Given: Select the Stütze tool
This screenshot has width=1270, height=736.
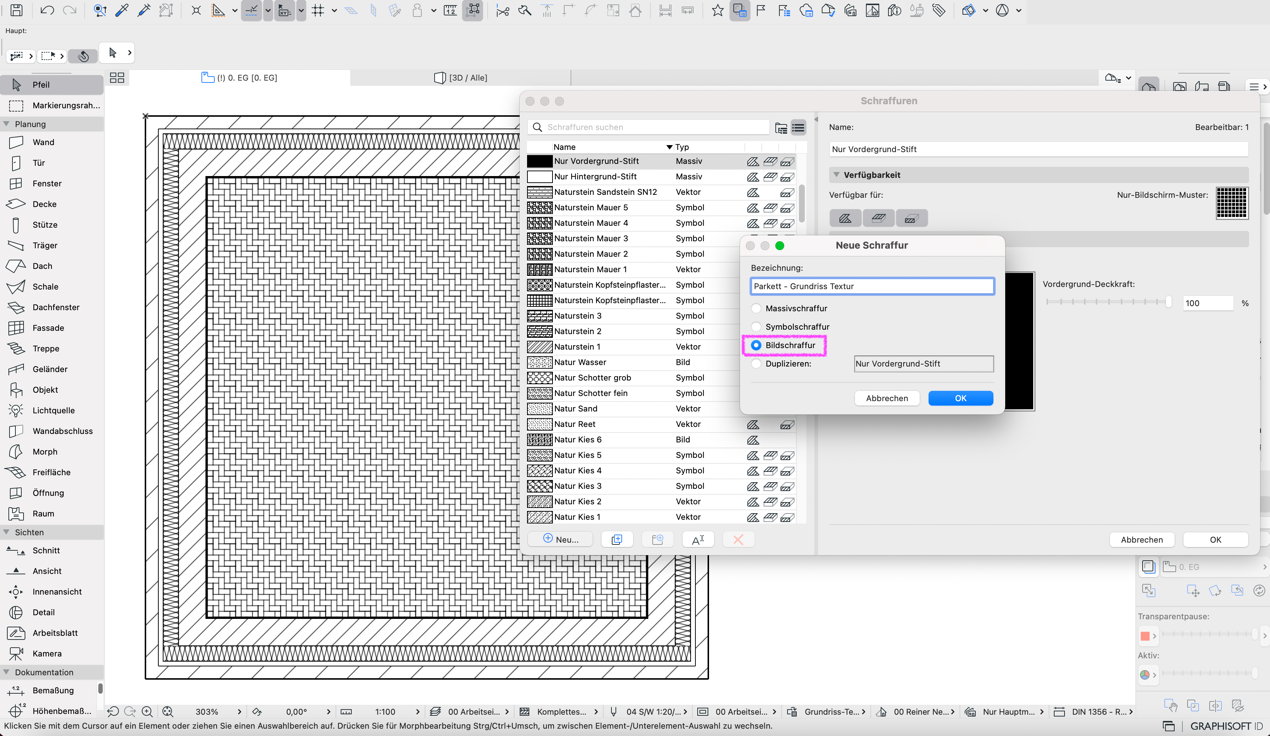Looking at the screenshot, I should (52, 225).
